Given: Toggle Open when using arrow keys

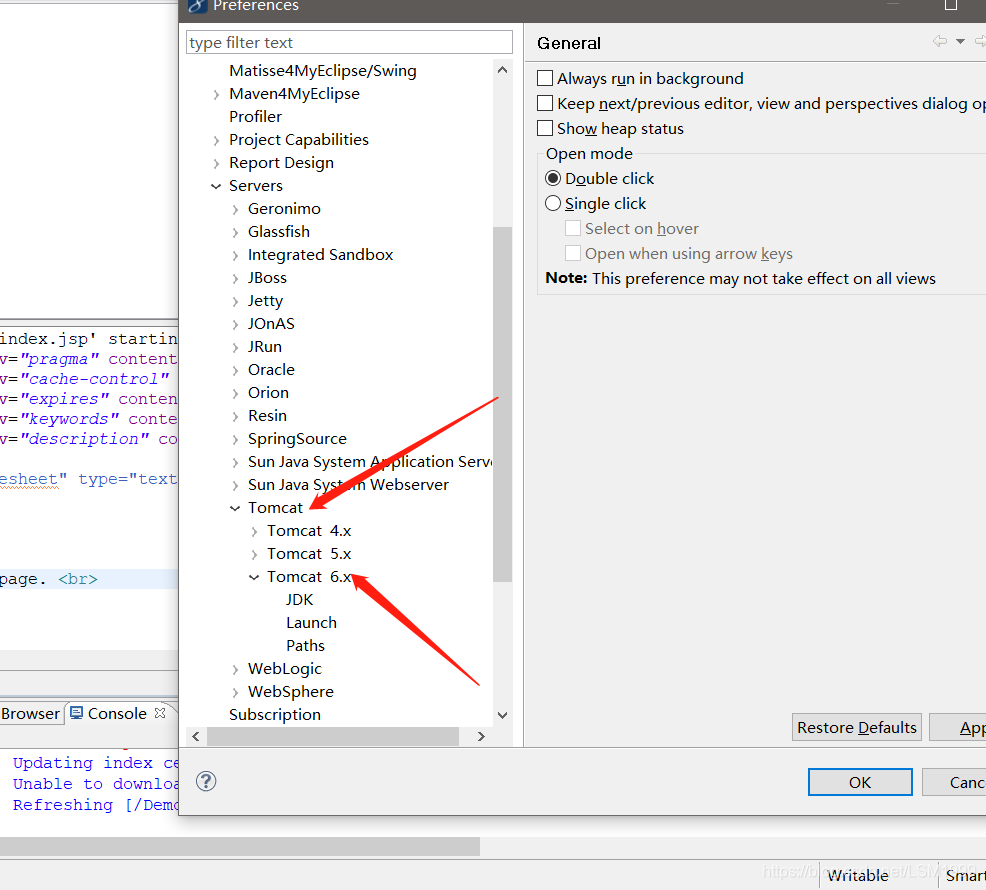Looking at the screenshot, I should (573, 253).
